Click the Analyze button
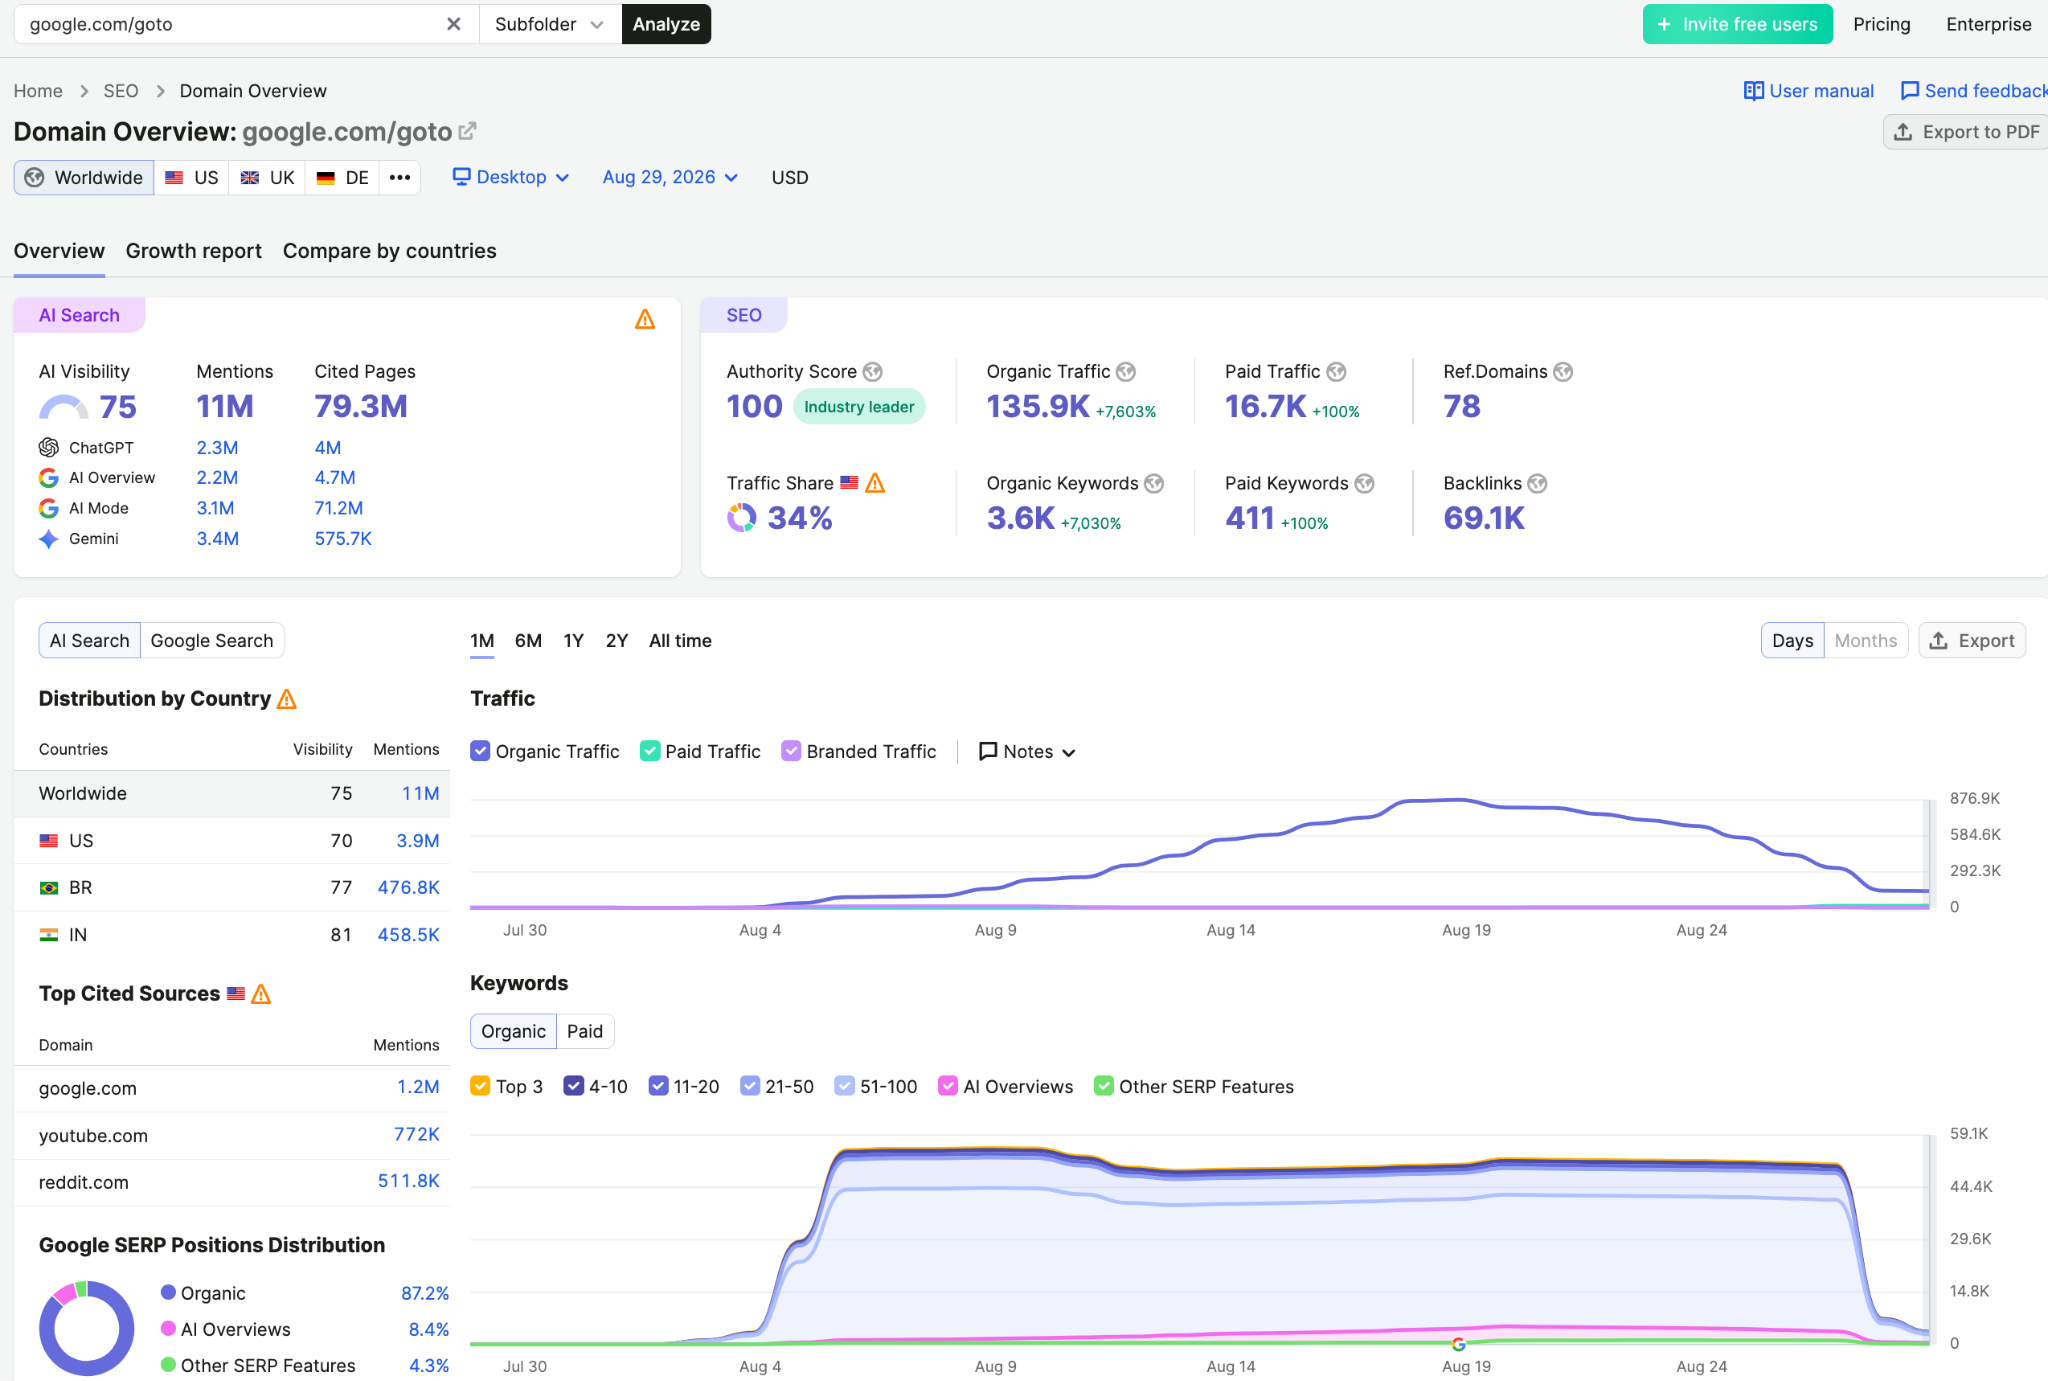This screenshot has width=2048, height=1381. (666, 24)
